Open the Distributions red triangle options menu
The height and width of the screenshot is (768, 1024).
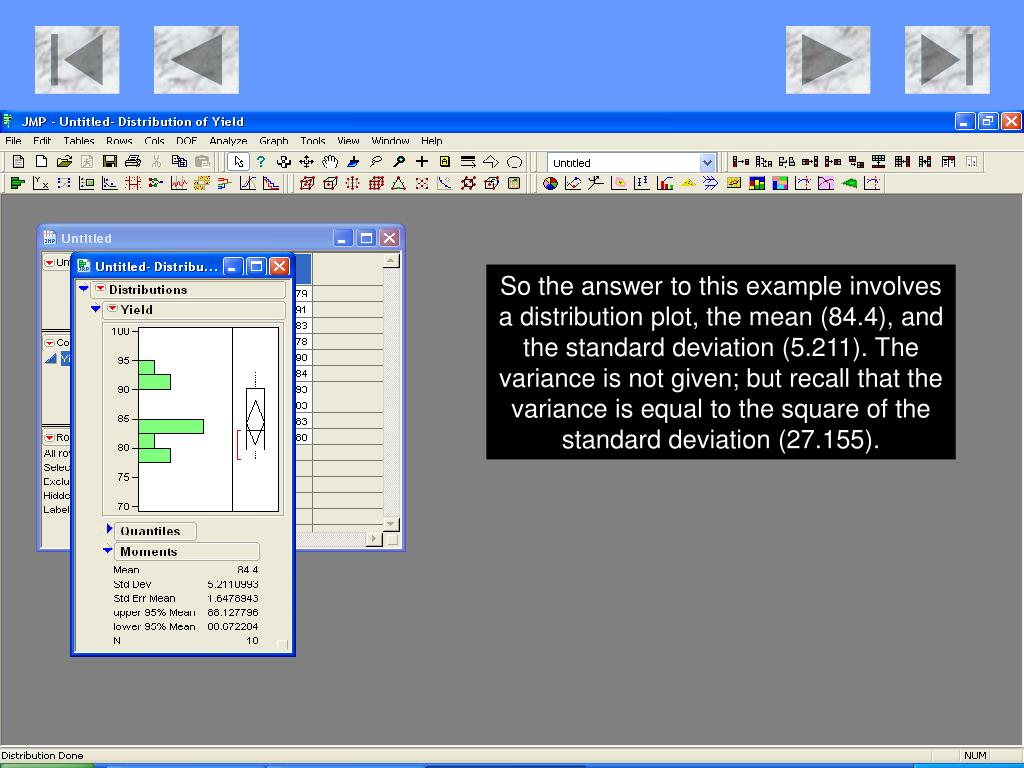[x=100, y=289]
